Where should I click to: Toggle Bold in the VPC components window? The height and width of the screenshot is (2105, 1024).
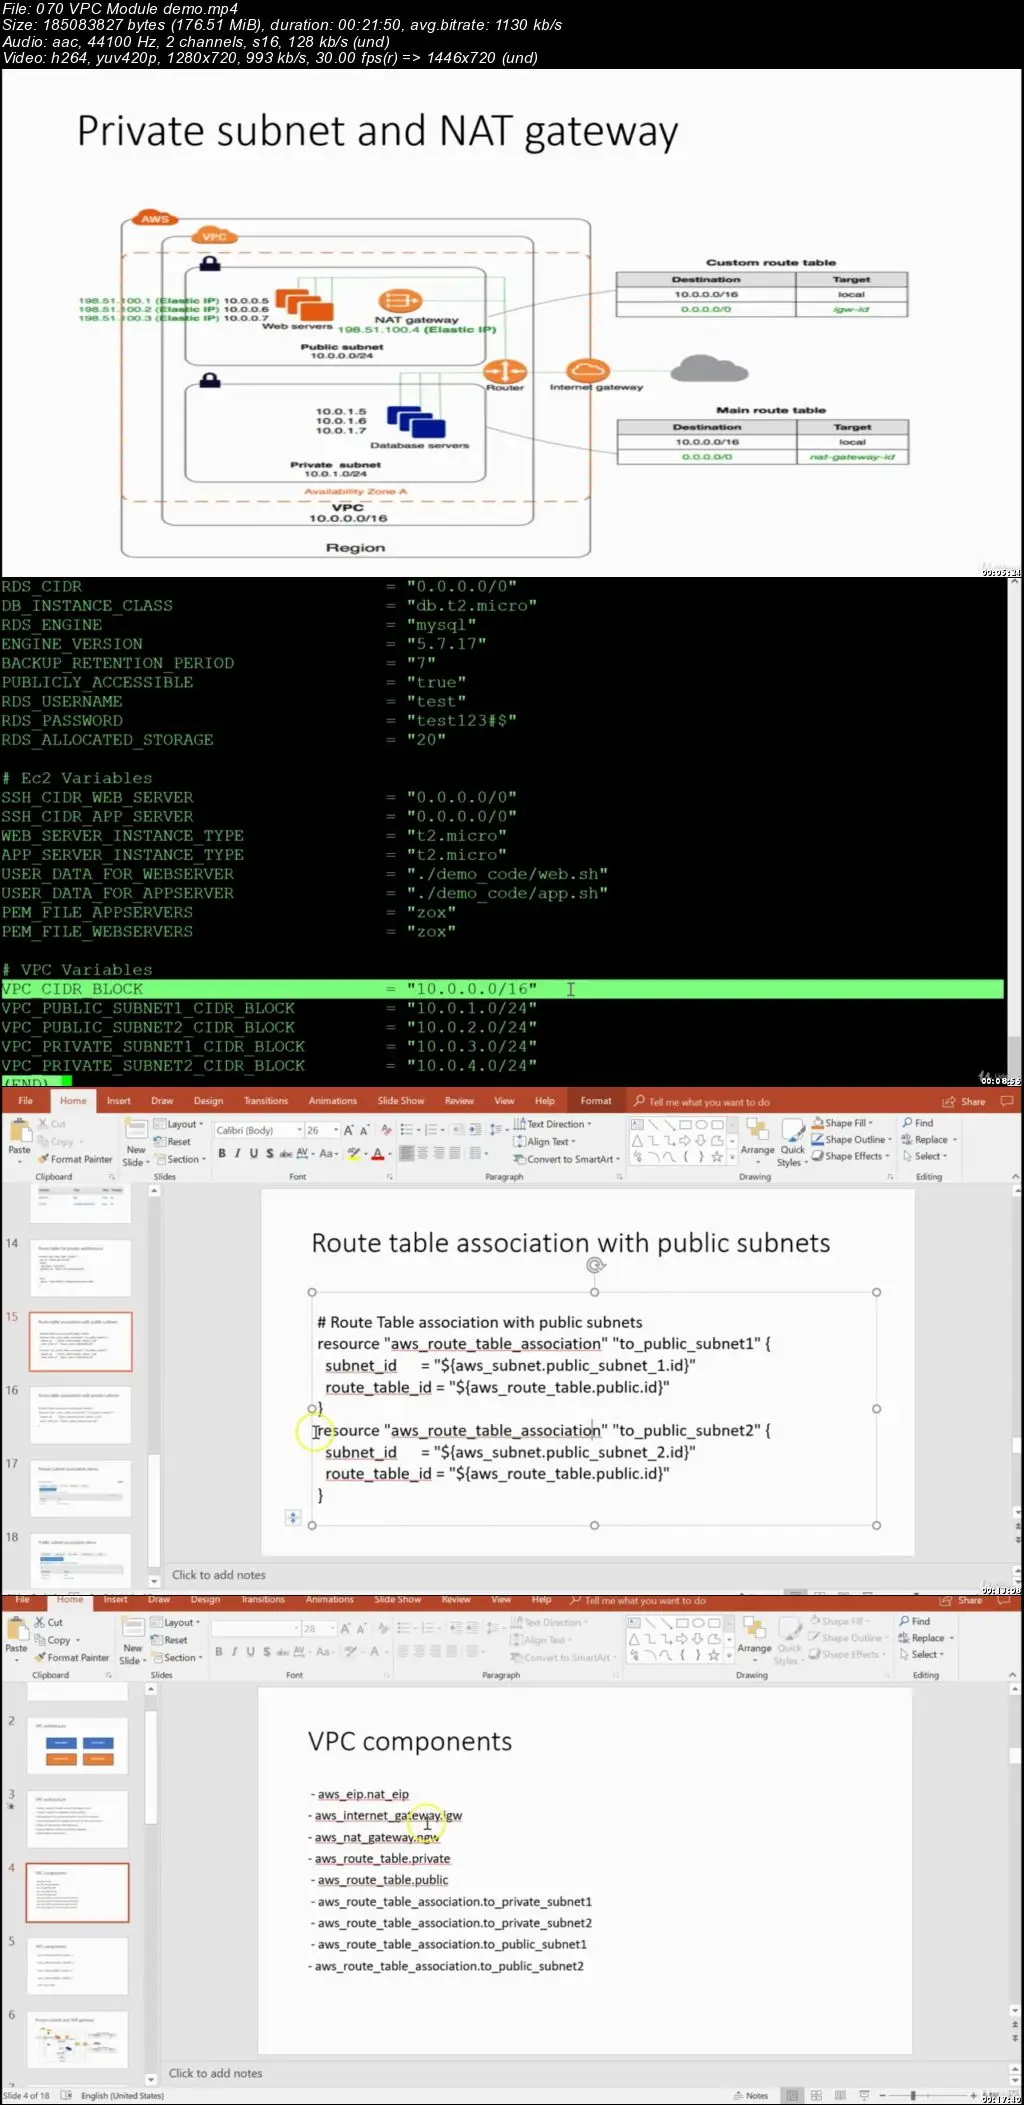tap(219, 1652)
